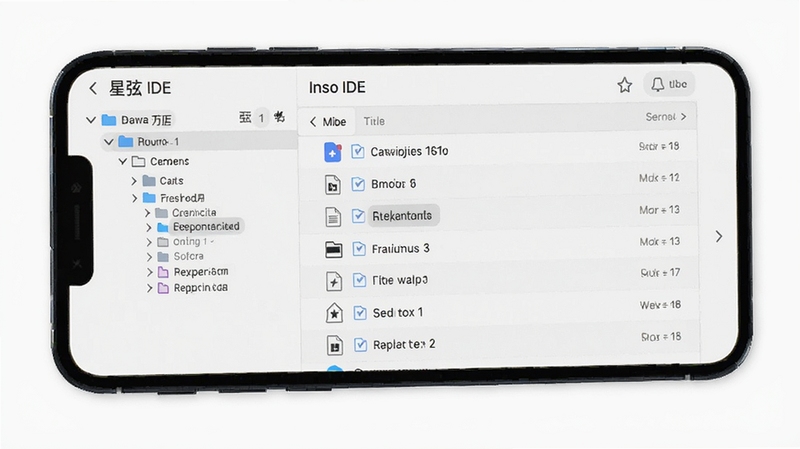The height and width of the screenshot is (449, 800).
Task: Open notifications bell button
Action: 669,84
